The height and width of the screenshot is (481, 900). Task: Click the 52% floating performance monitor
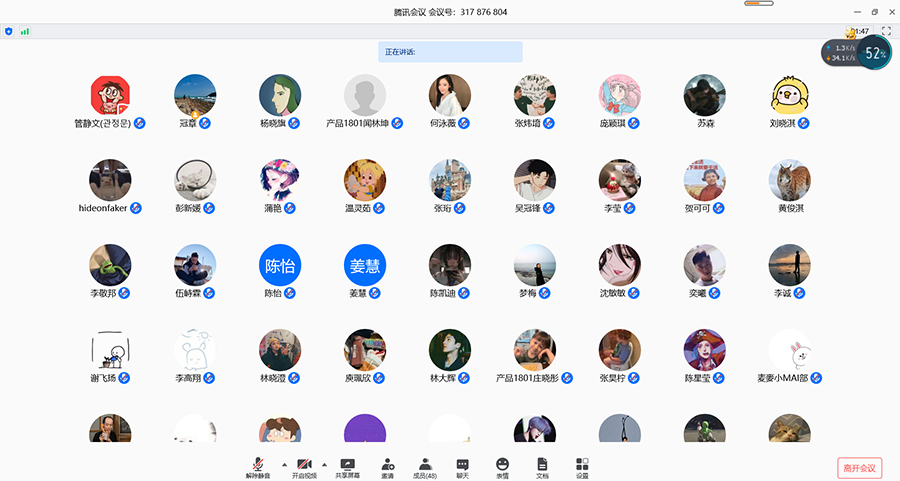pyautogui.click(x=875, y=53)
